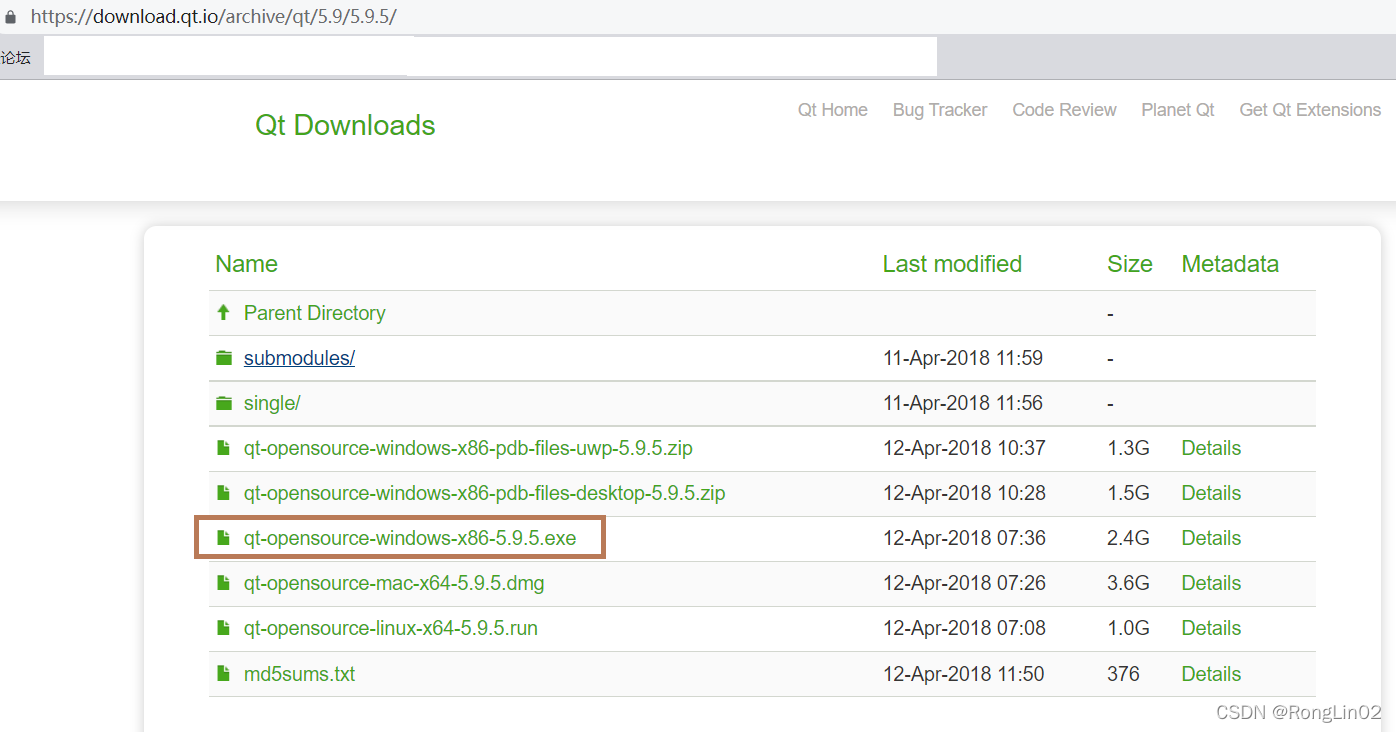This screenshot has width=1396, height=732.
Task: Download qt-opensource-windows-x86-pdb-files-desktop-5.9.5.zip
Action: [484, 493]
